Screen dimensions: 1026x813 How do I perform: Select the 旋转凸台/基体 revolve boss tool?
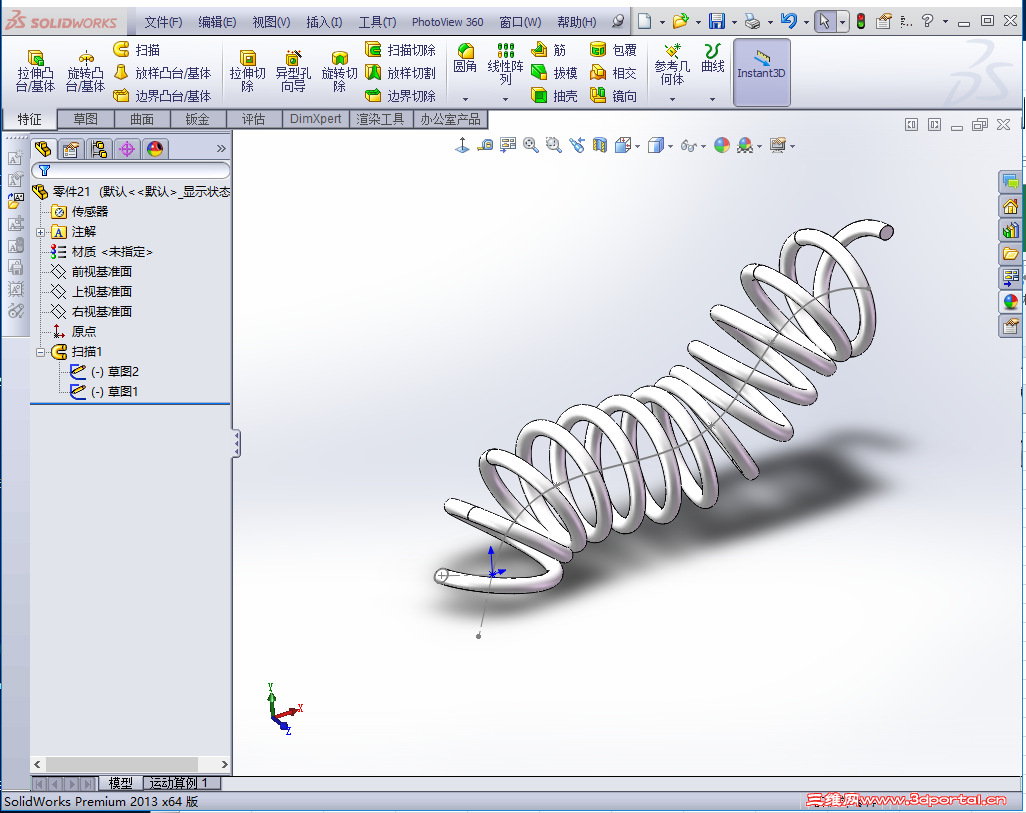(x=85, y=71)
